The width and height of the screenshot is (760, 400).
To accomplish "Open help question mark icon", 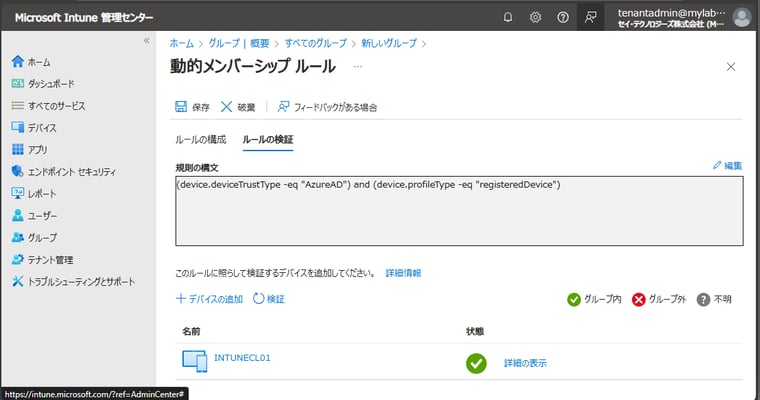I will coord(563,17).
